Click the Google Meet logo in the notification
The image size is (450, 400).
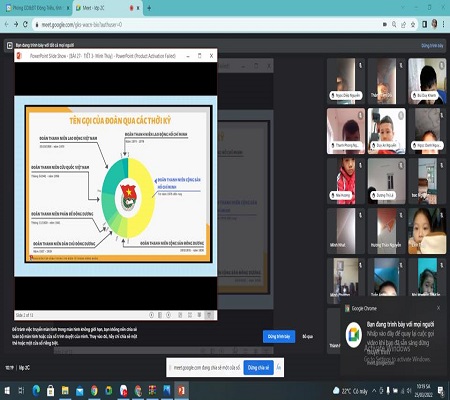pos(354,335)
